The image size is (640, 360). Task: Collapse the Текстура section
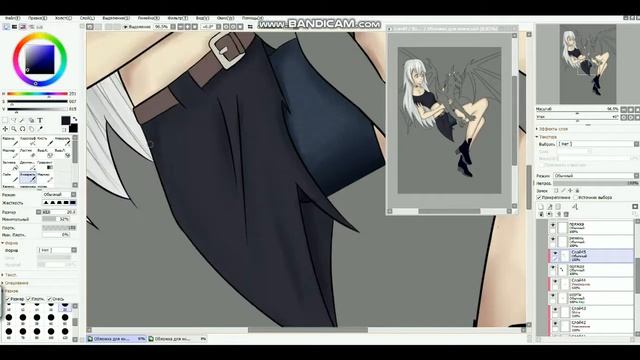tap(547, 137)
